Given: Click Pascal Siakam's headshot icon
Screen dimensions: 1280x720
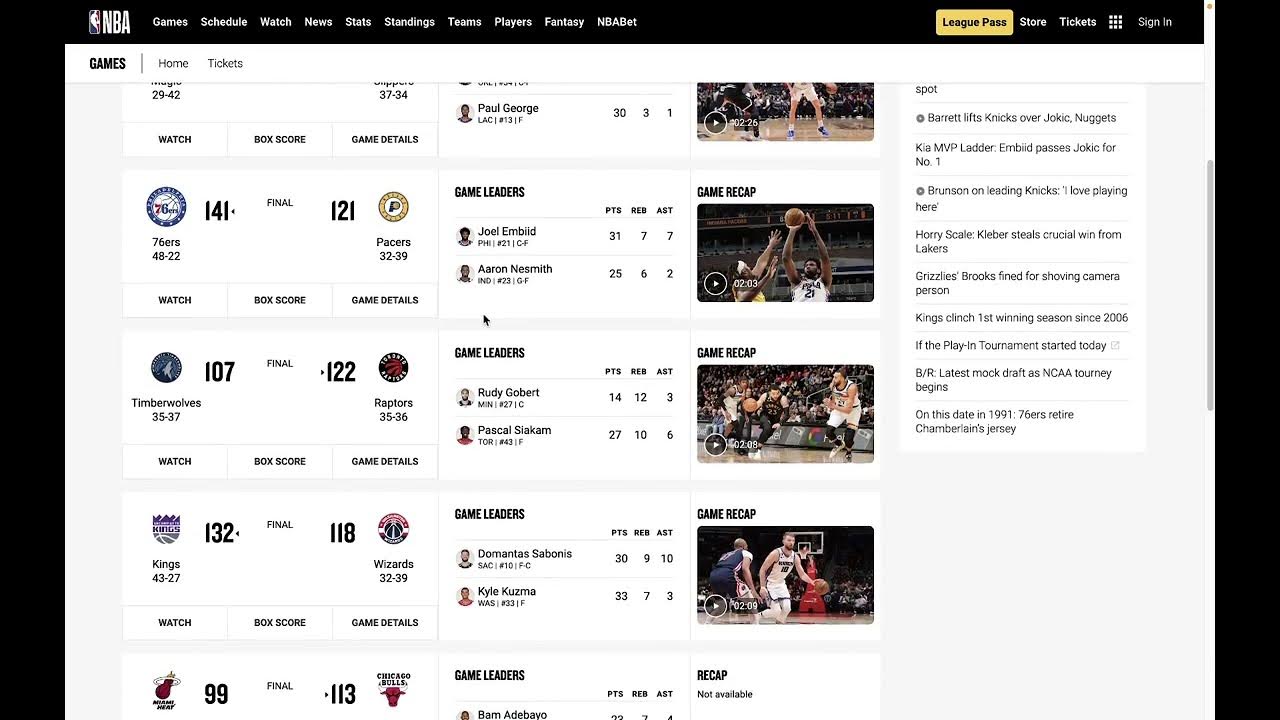Looking at the screenshot, I should coord(464,435).
